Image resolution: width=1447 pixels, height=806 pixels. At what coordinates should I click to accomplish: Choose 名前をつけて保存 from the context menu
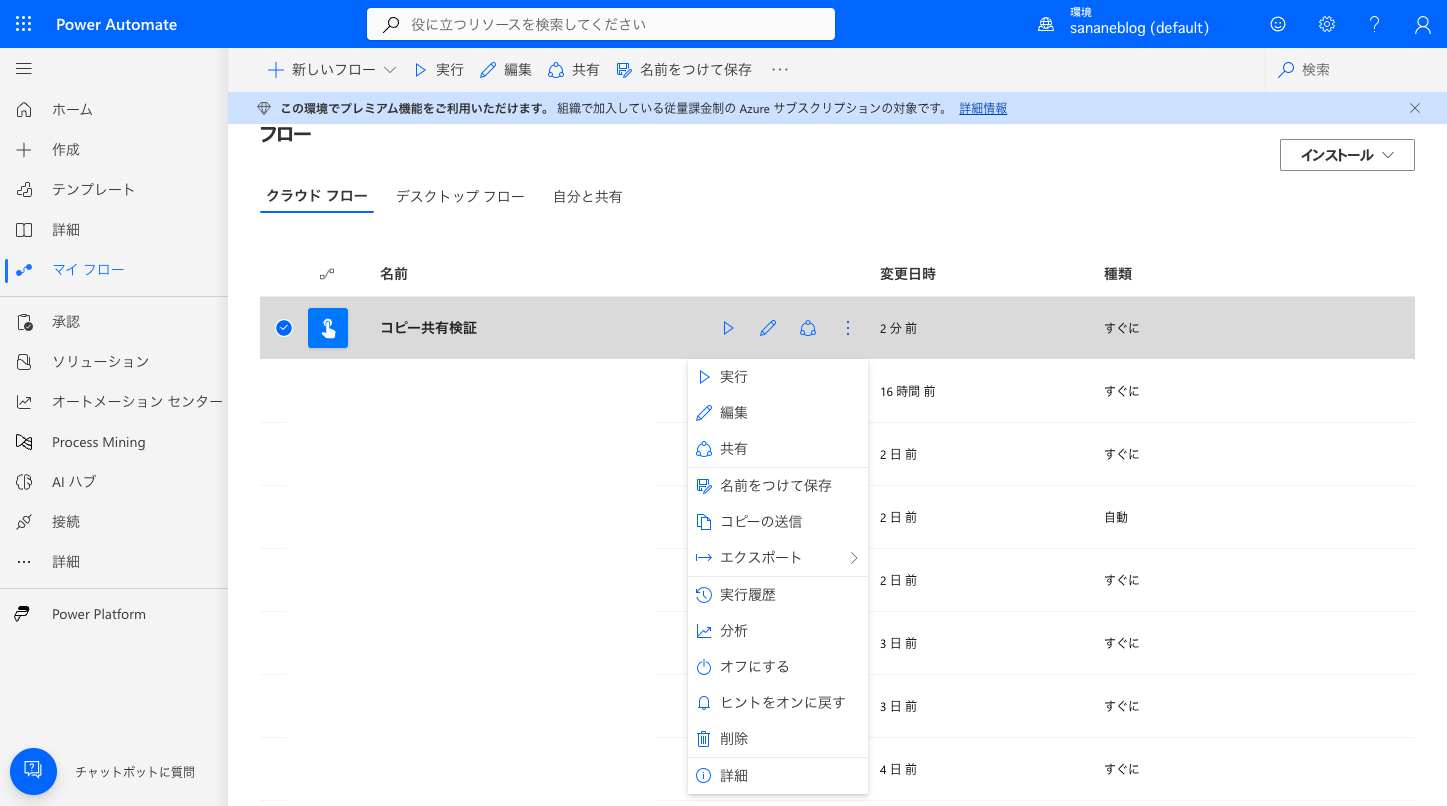click(x=778, y=486)
